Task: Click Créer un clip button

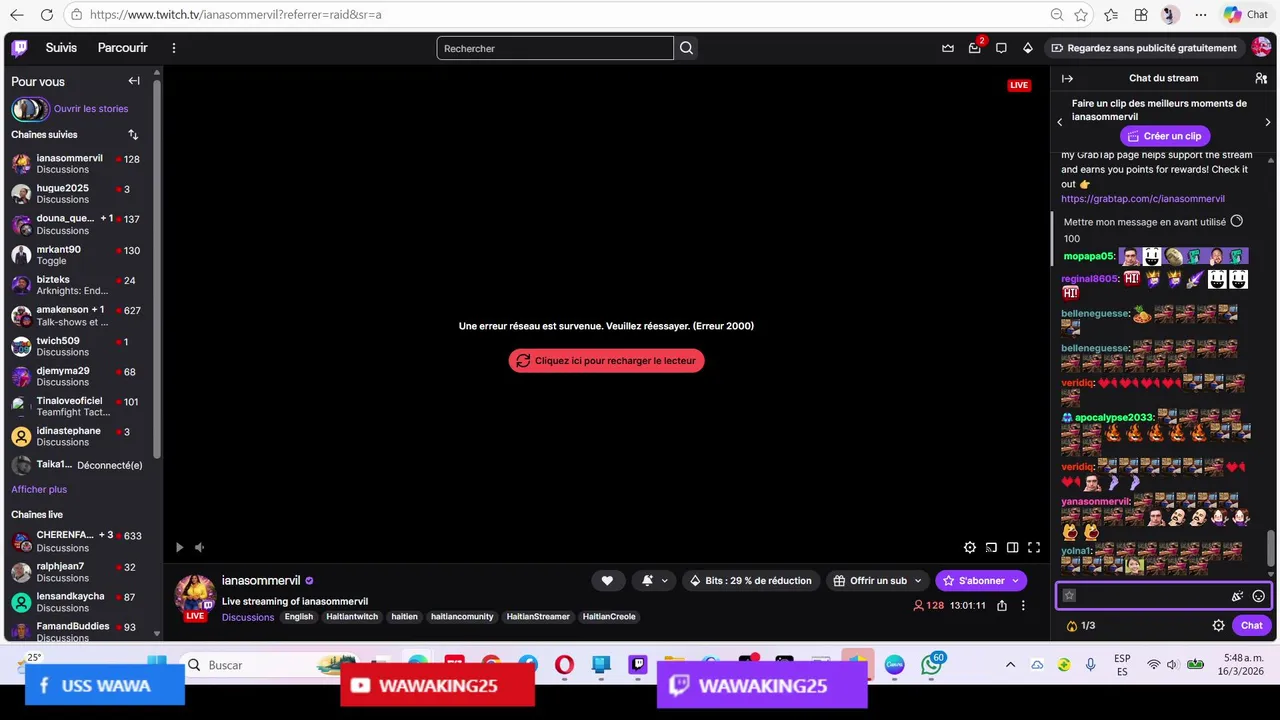Action: 1164,136
